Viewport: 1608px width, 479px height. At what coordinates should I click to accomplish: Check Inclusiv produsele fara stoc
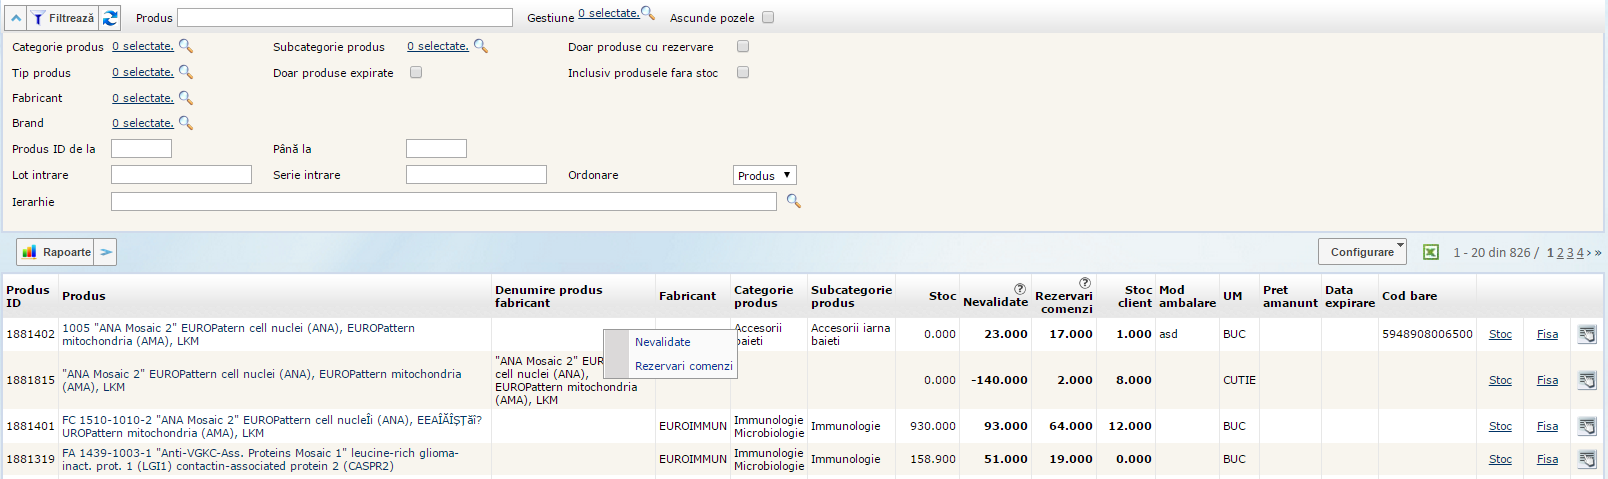tap(743, 72)
